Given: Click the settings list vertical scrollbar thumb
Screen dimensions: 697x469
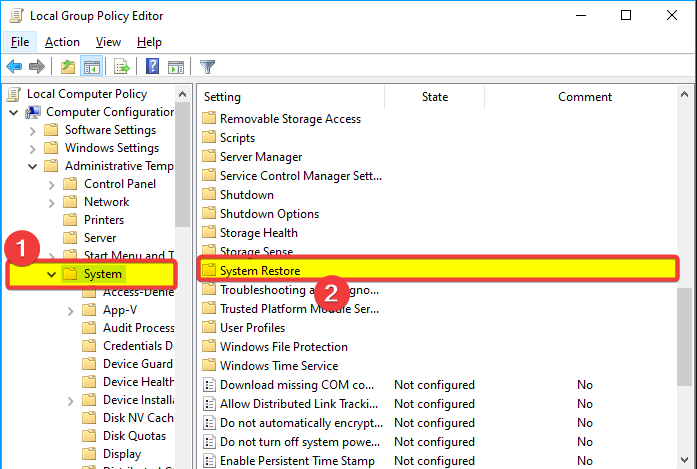Looking at the screenshot, I should [684, 337].
